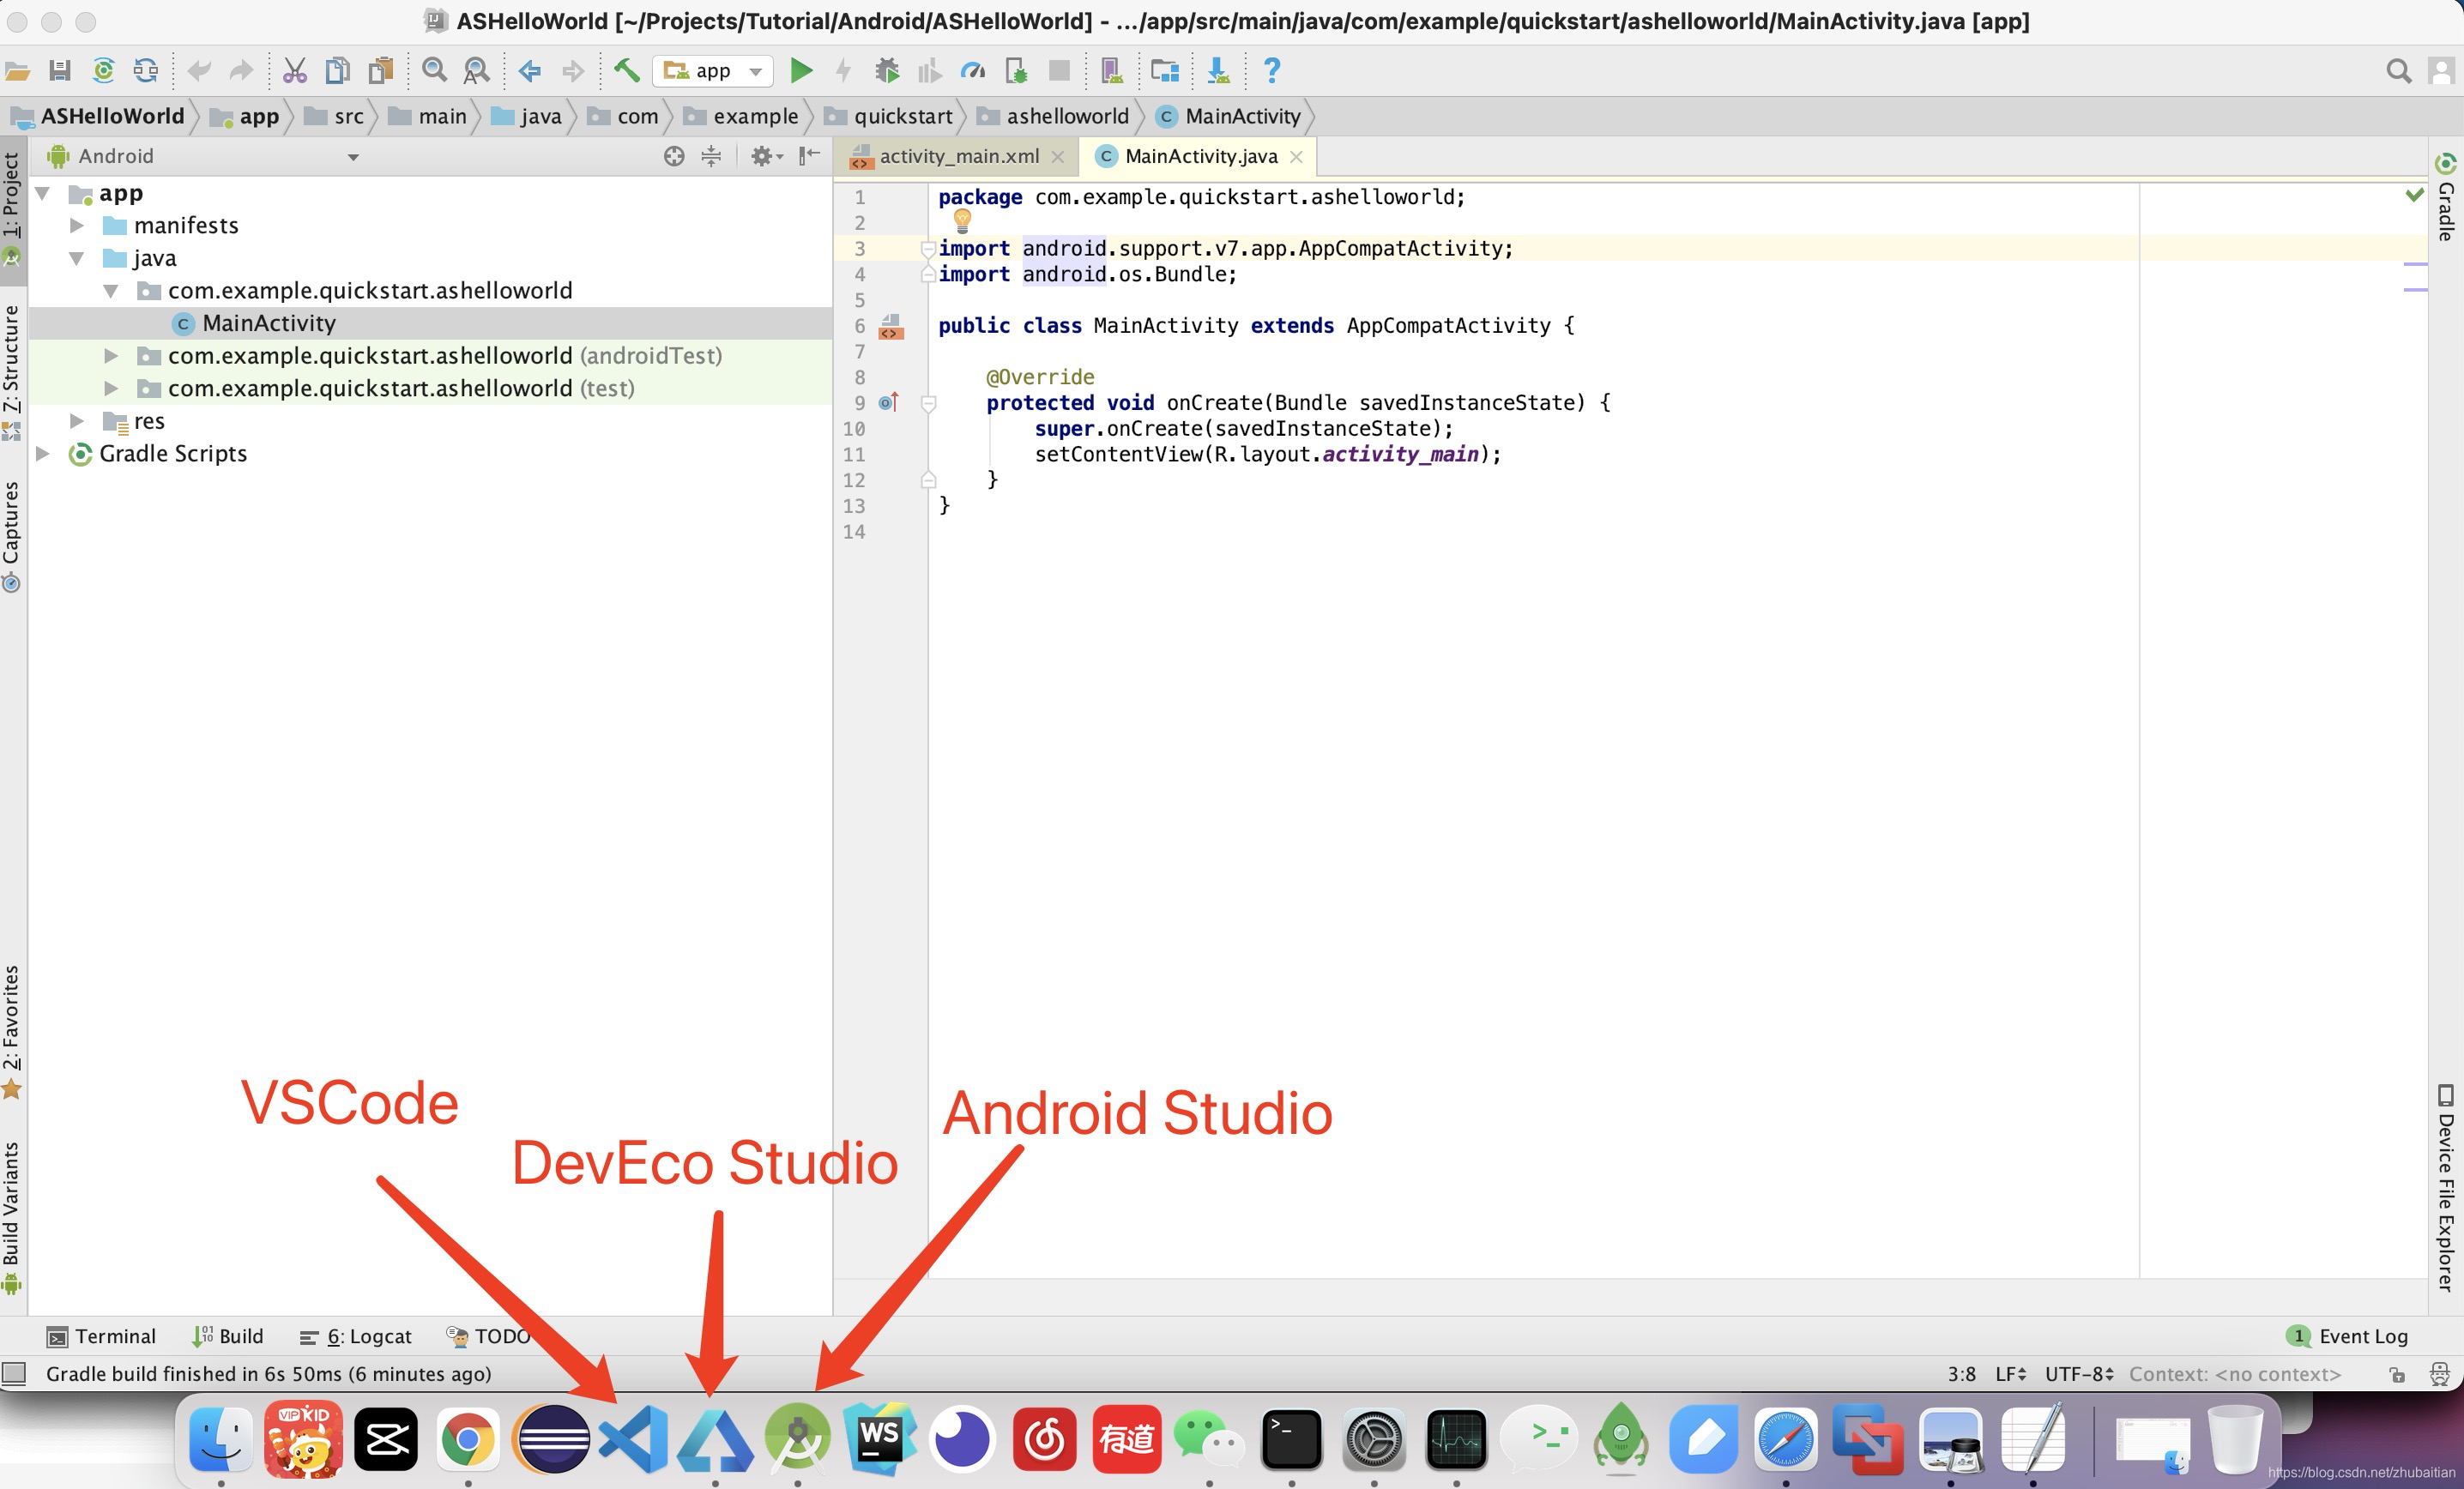Click the Find magnifier icon
Screen dimensions: 2464x1489
coord(434,71)
